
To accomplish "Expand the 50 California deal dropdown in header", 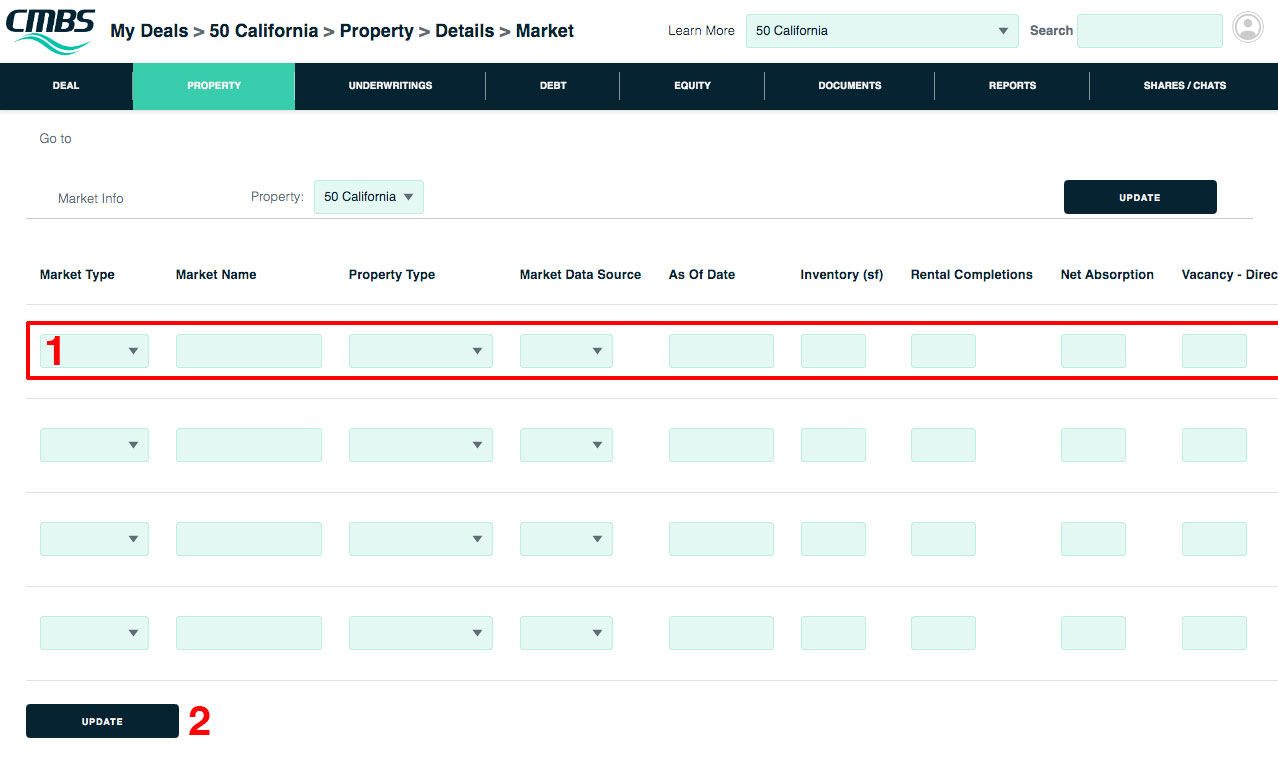I will 881,31.
